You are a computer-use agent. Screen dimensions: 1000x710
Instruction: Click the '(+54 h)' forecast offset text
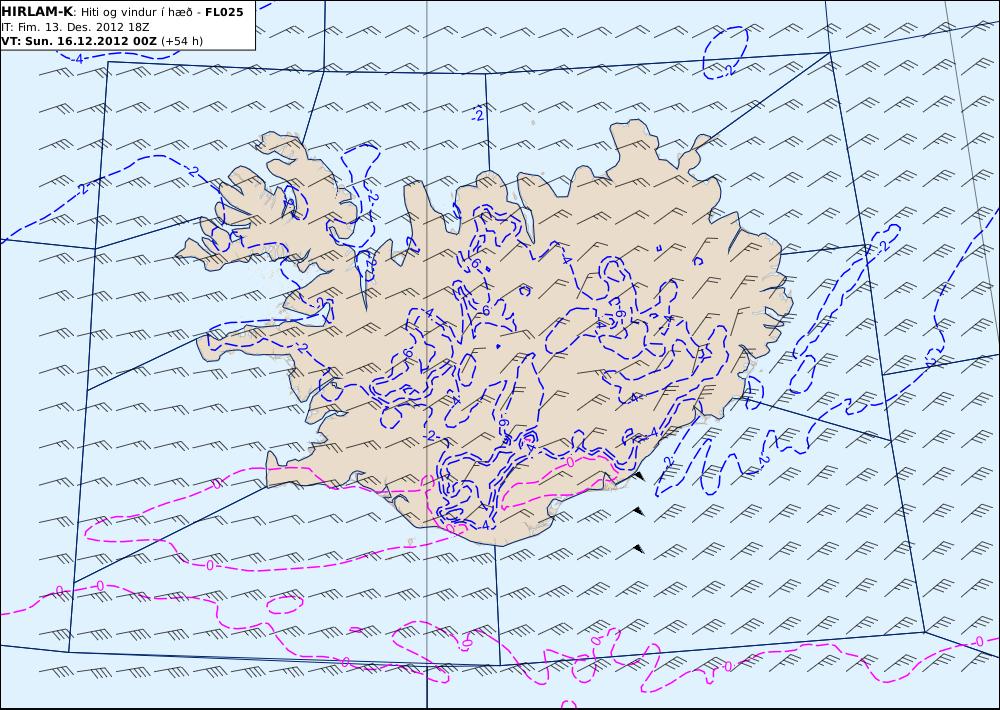pyautogui.click(x=182, y=41)
